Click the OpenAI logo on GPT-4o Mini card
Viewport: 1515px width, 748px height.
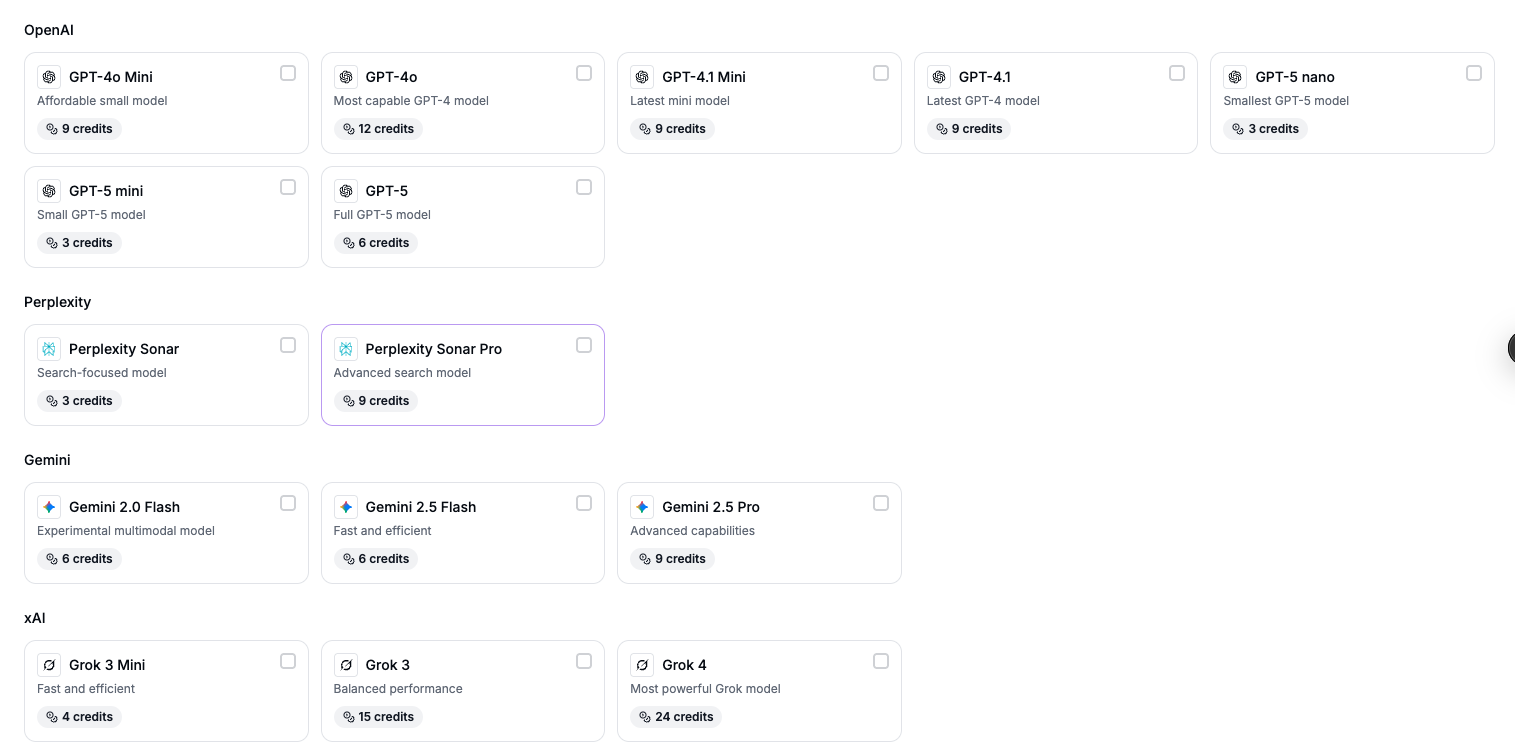click(49, 77)
